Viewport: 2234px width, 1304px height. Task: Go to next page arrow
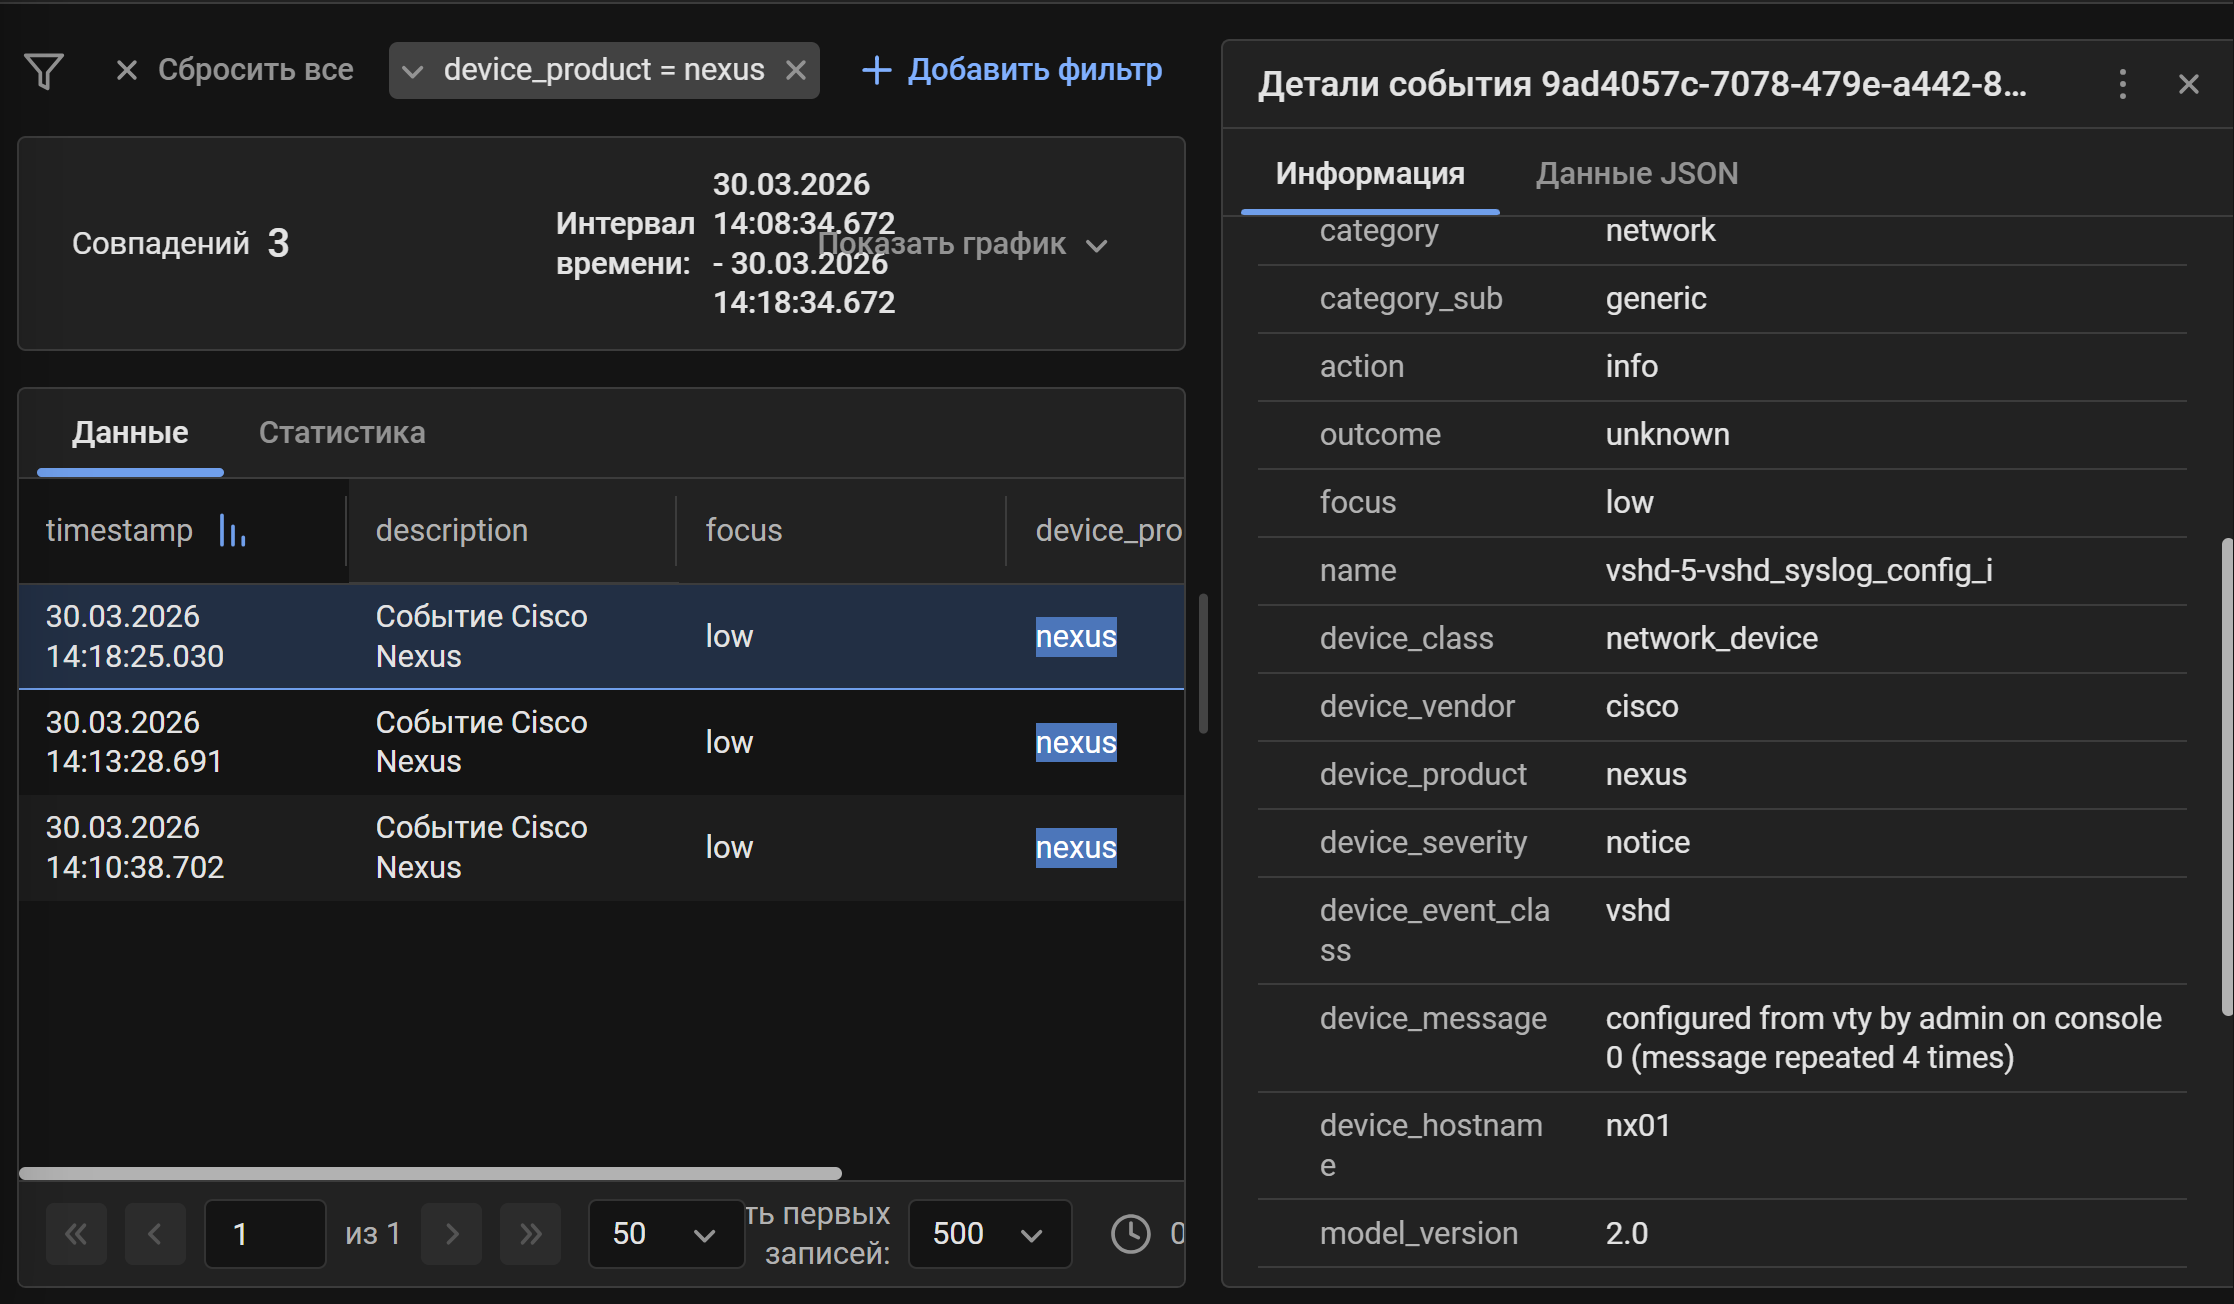click(x=452, y=1234)
